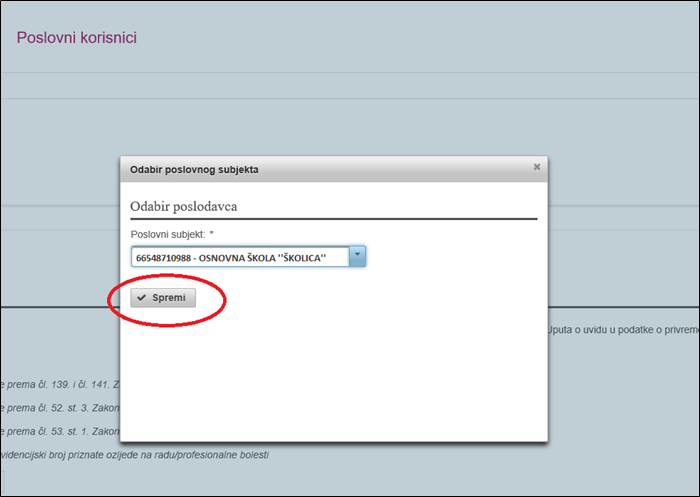This screenshot has width=700, height=497.
Task: Select the line mentioning čl. 139. i čl. 141.
Action: tap(60, 384)
